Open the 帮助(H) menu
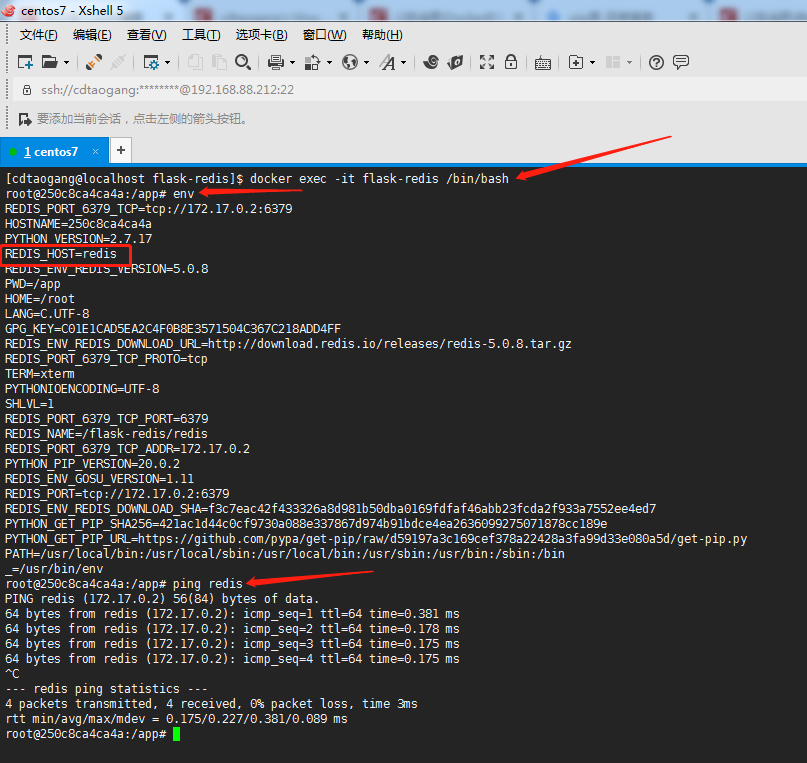This screenshot has width=807, height=763. 382,35
